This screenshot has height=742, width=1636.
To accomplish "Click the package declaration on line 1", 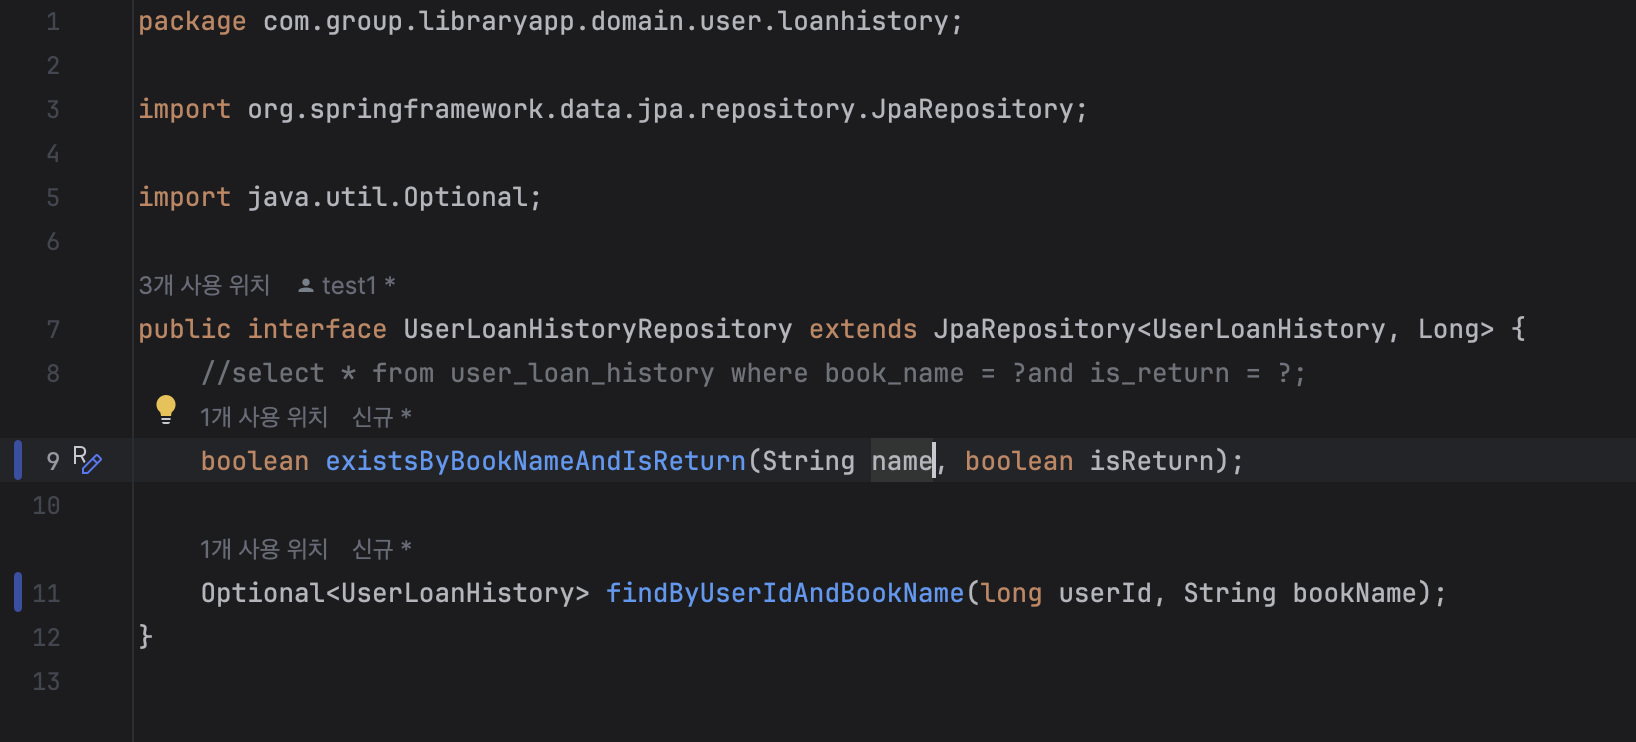I will (550, 21).
